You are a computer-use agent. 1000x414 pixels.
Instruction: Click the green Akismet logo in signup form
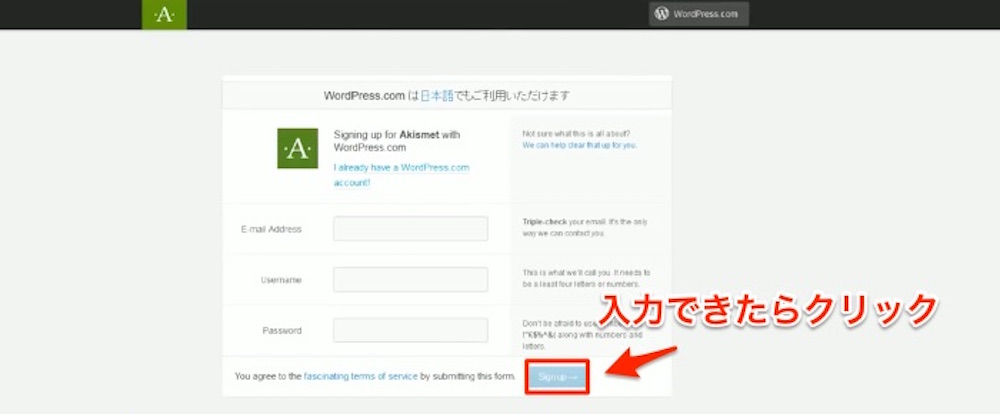[297, 149]
